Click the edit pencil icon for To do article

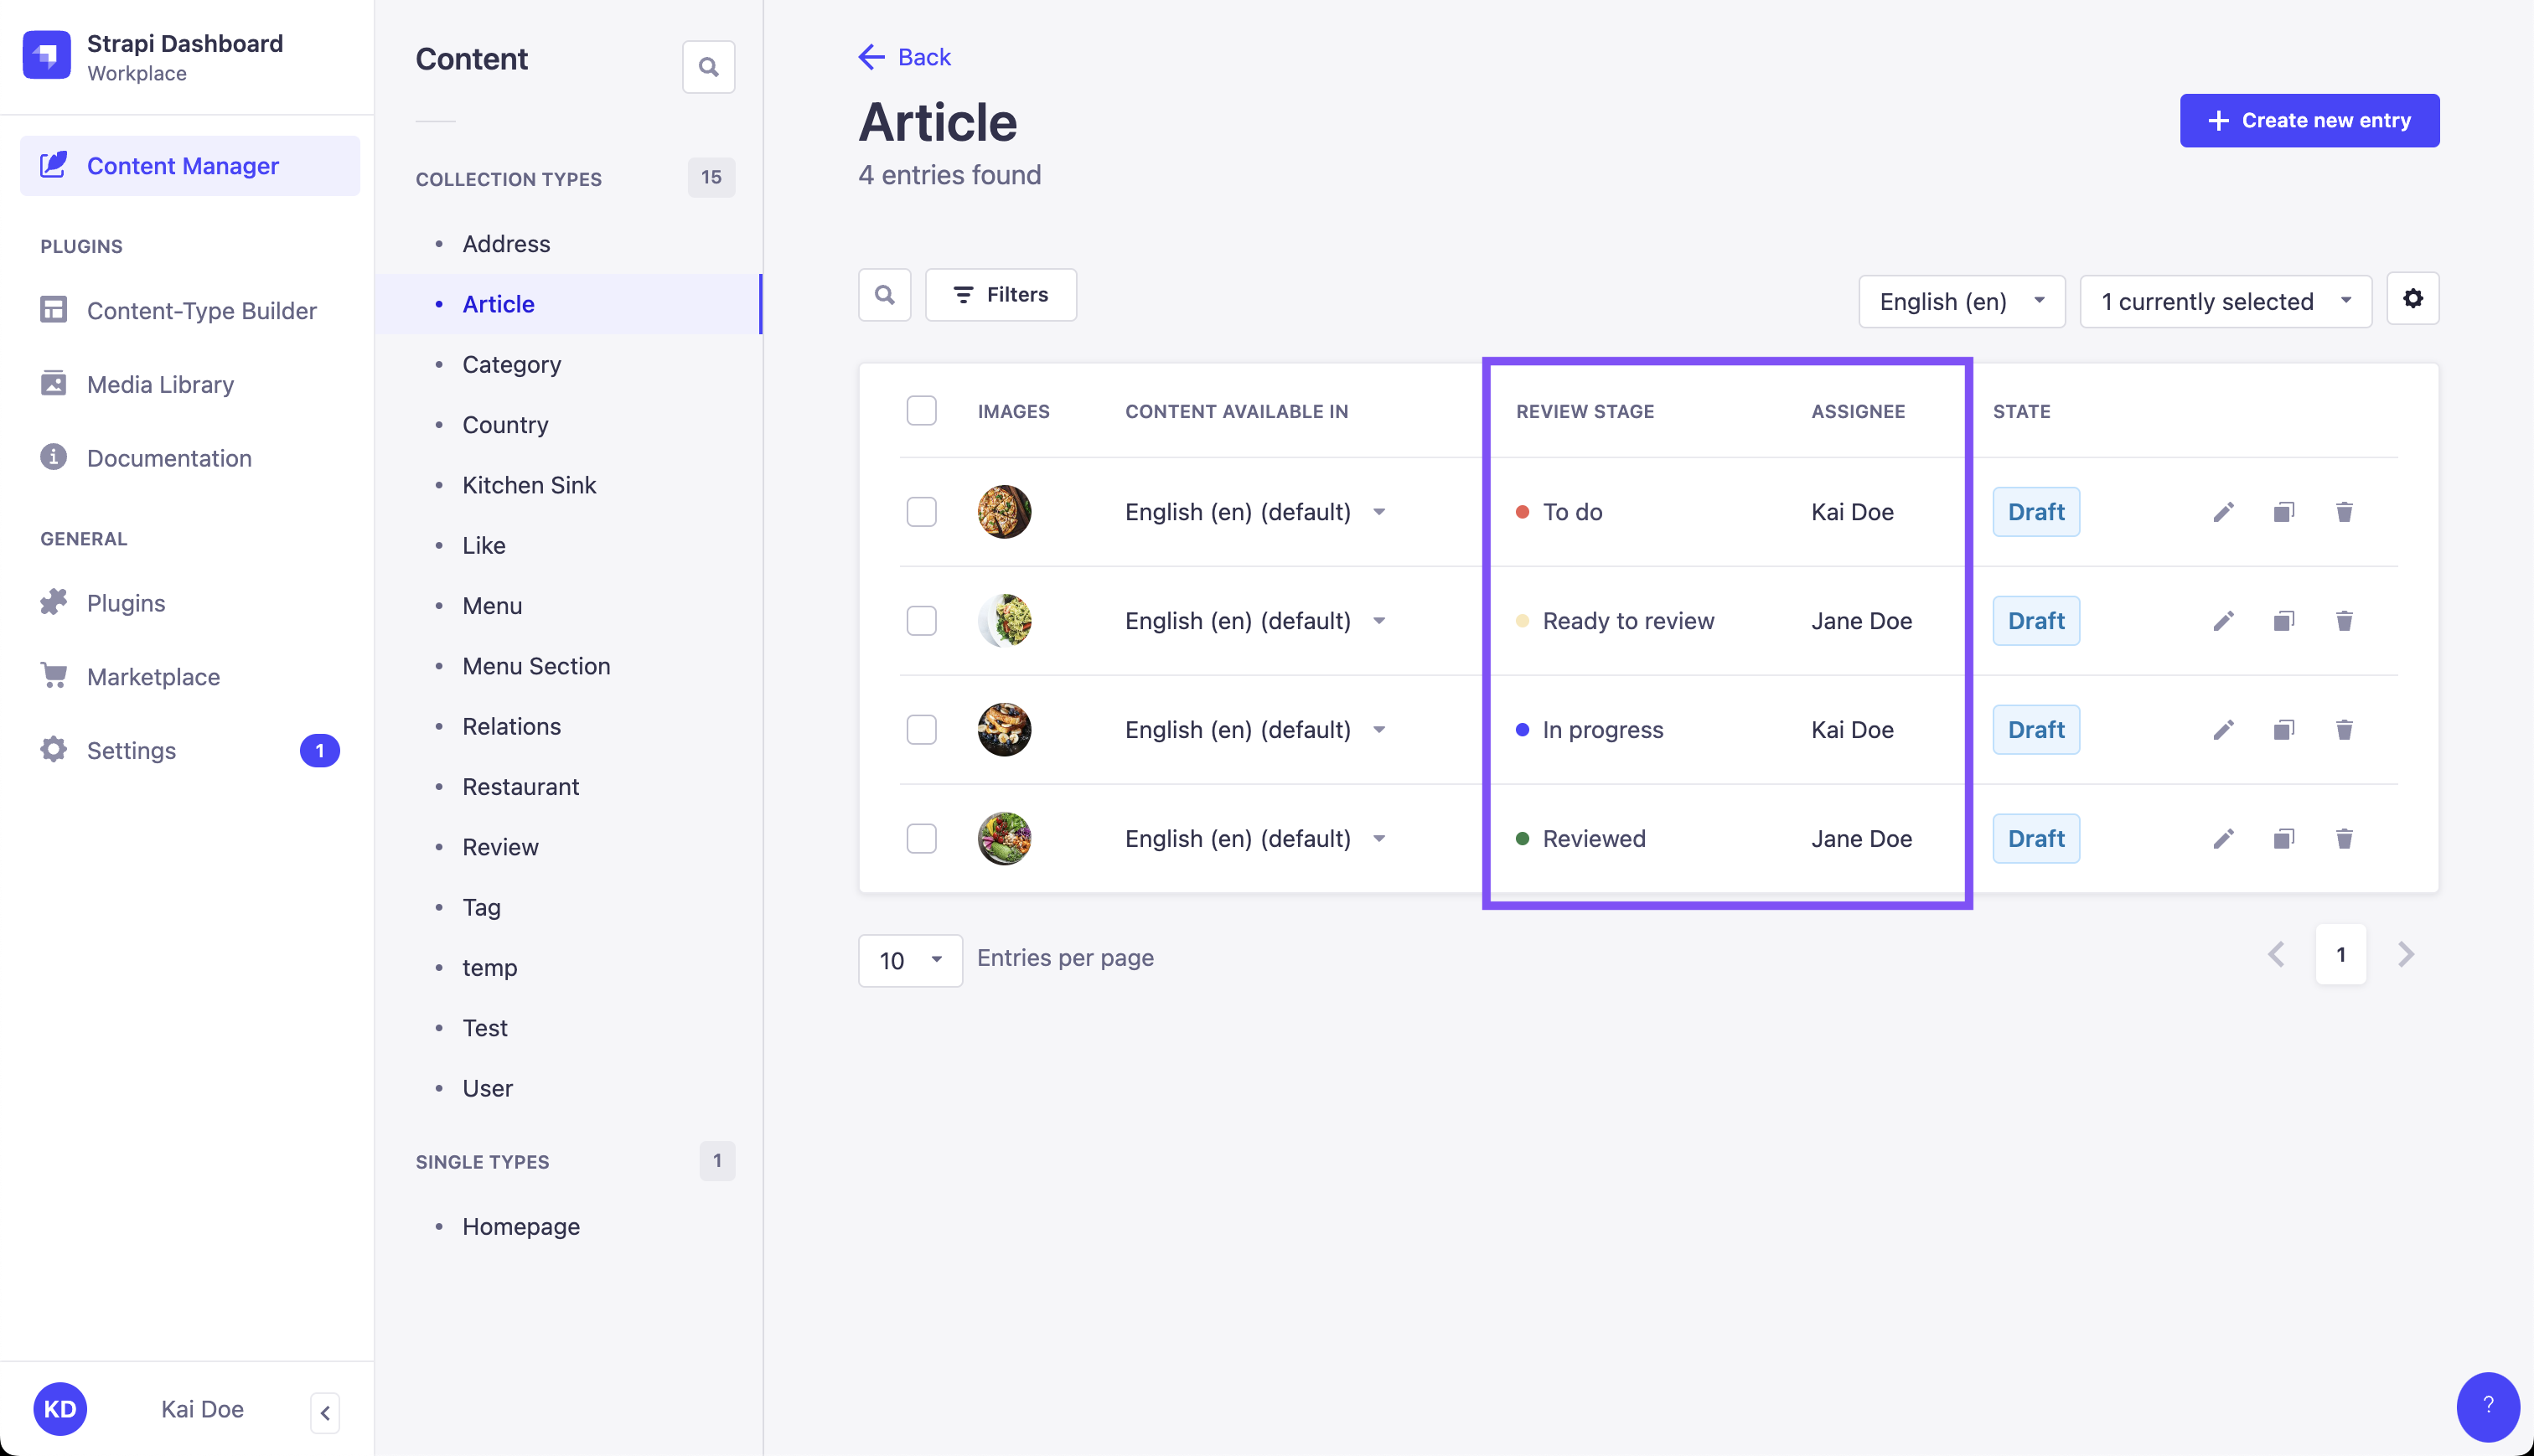coord(2222,512)
